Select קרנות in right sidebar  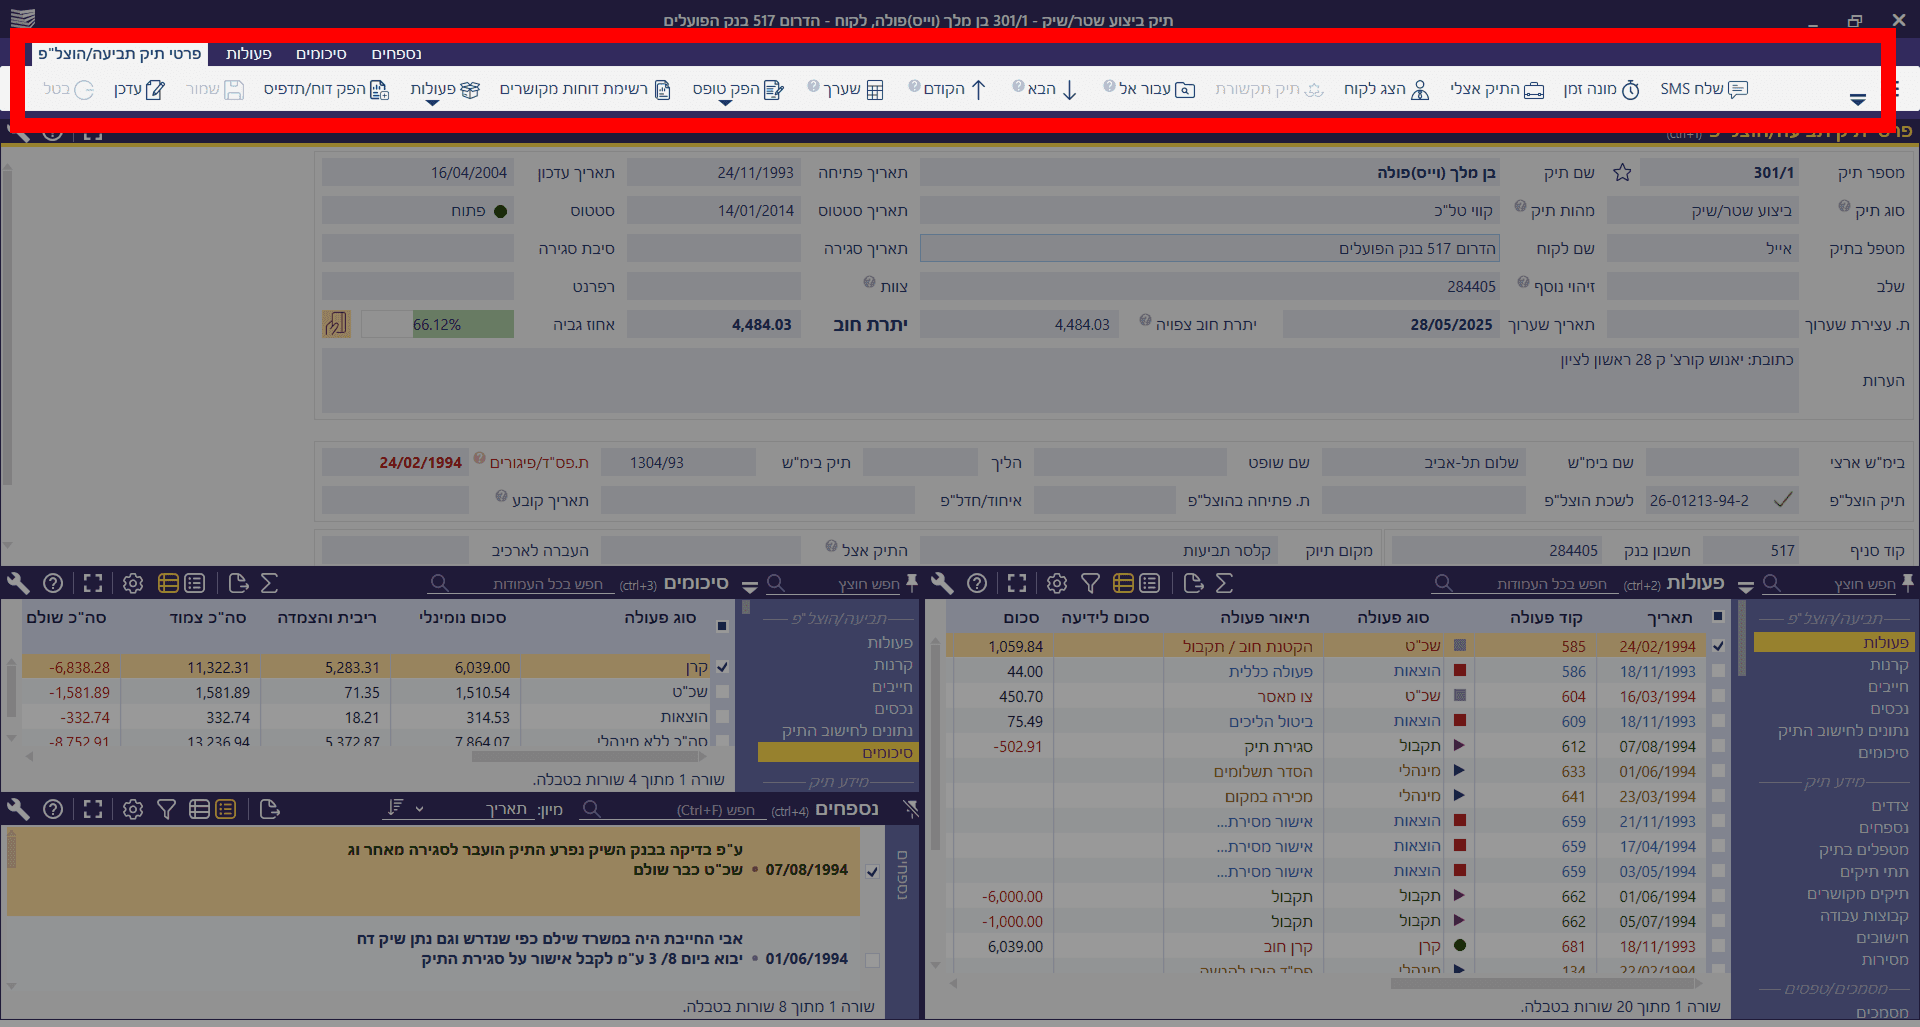(x=1889, y=665)
